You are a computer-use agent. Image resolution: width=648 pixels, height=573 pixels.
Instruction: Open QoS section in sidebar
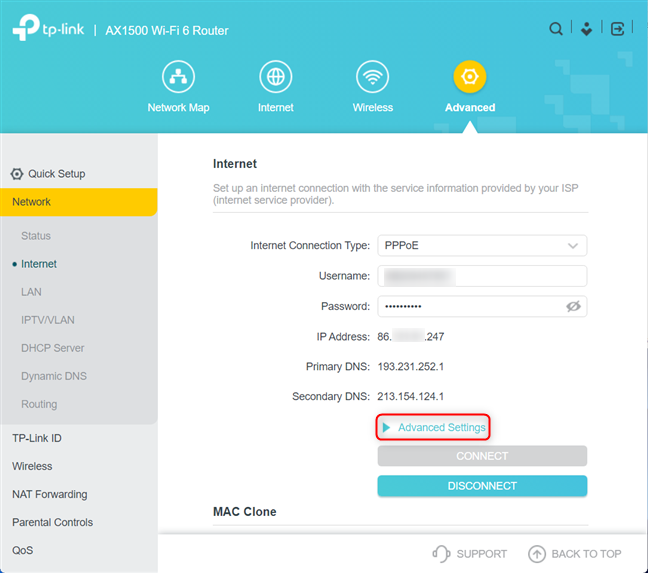pyautogui.click(x=22, y=551)
